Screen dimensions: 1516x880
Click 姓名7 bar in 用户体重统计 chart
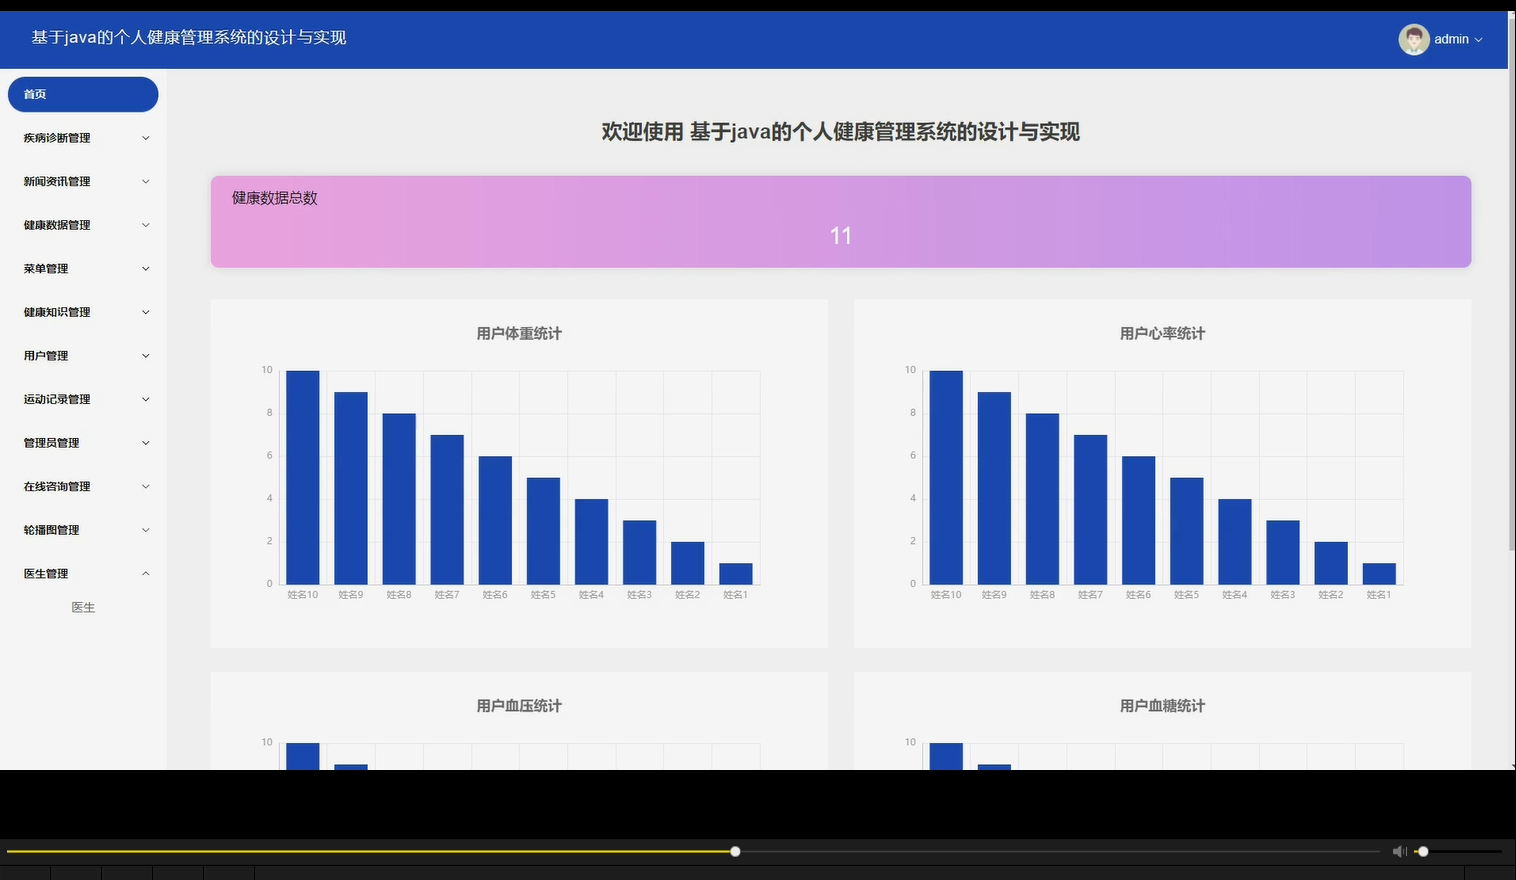(x=447, y=509)
